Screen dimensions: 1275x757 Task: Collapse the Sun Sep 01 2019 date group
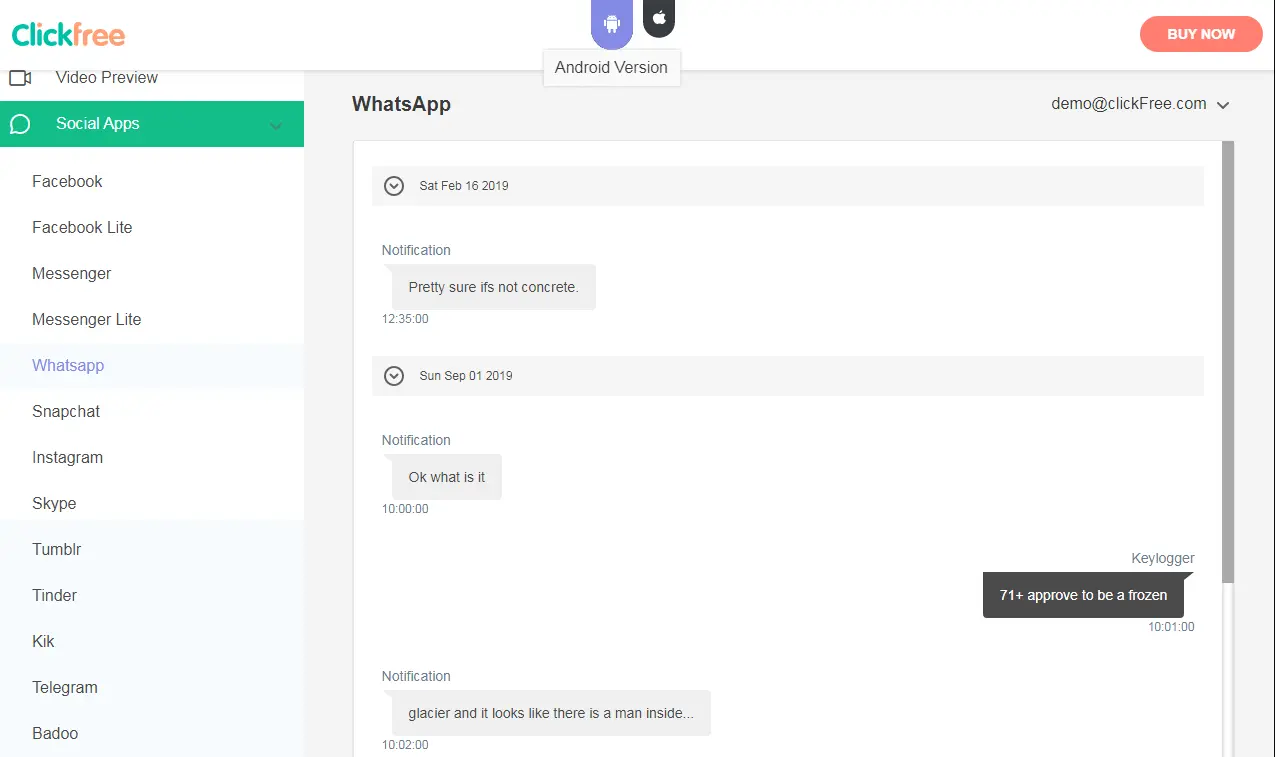point(394,376)
